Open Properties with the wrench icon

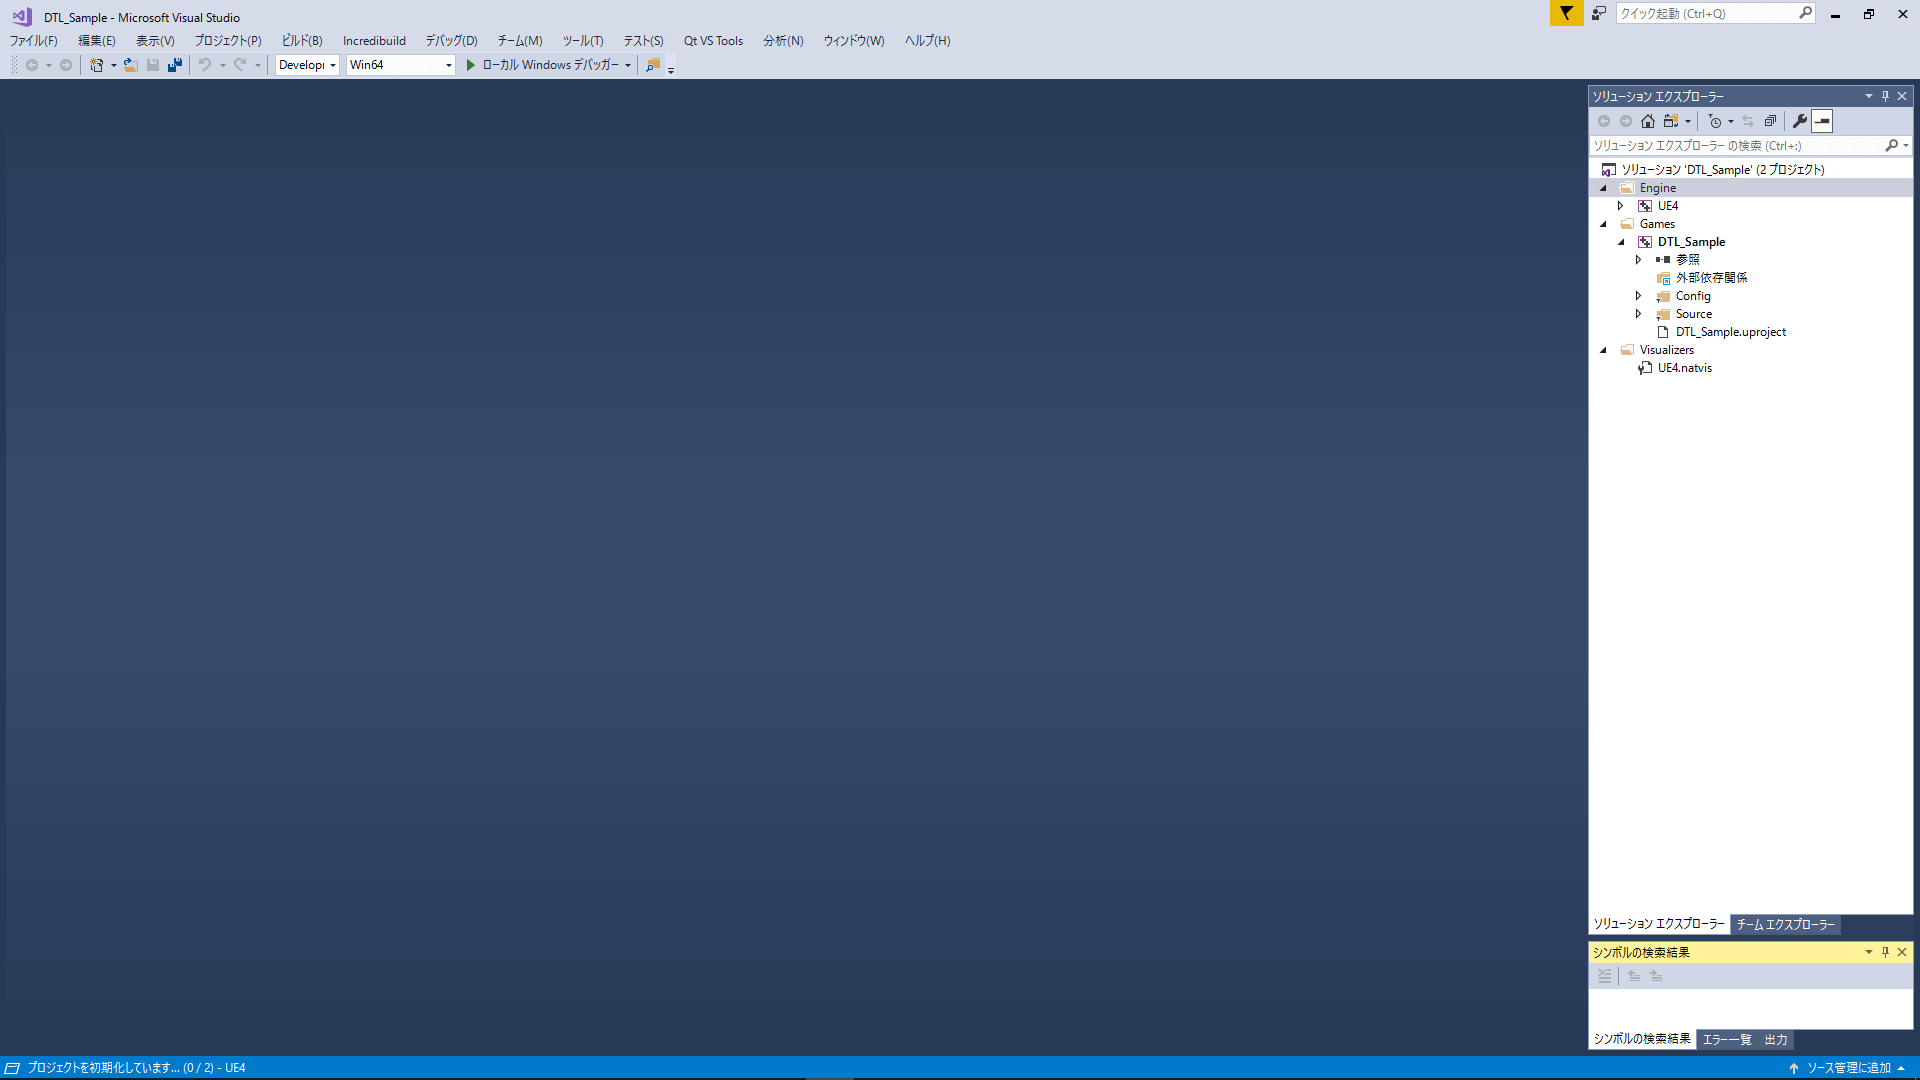(x=1800, y=121)
